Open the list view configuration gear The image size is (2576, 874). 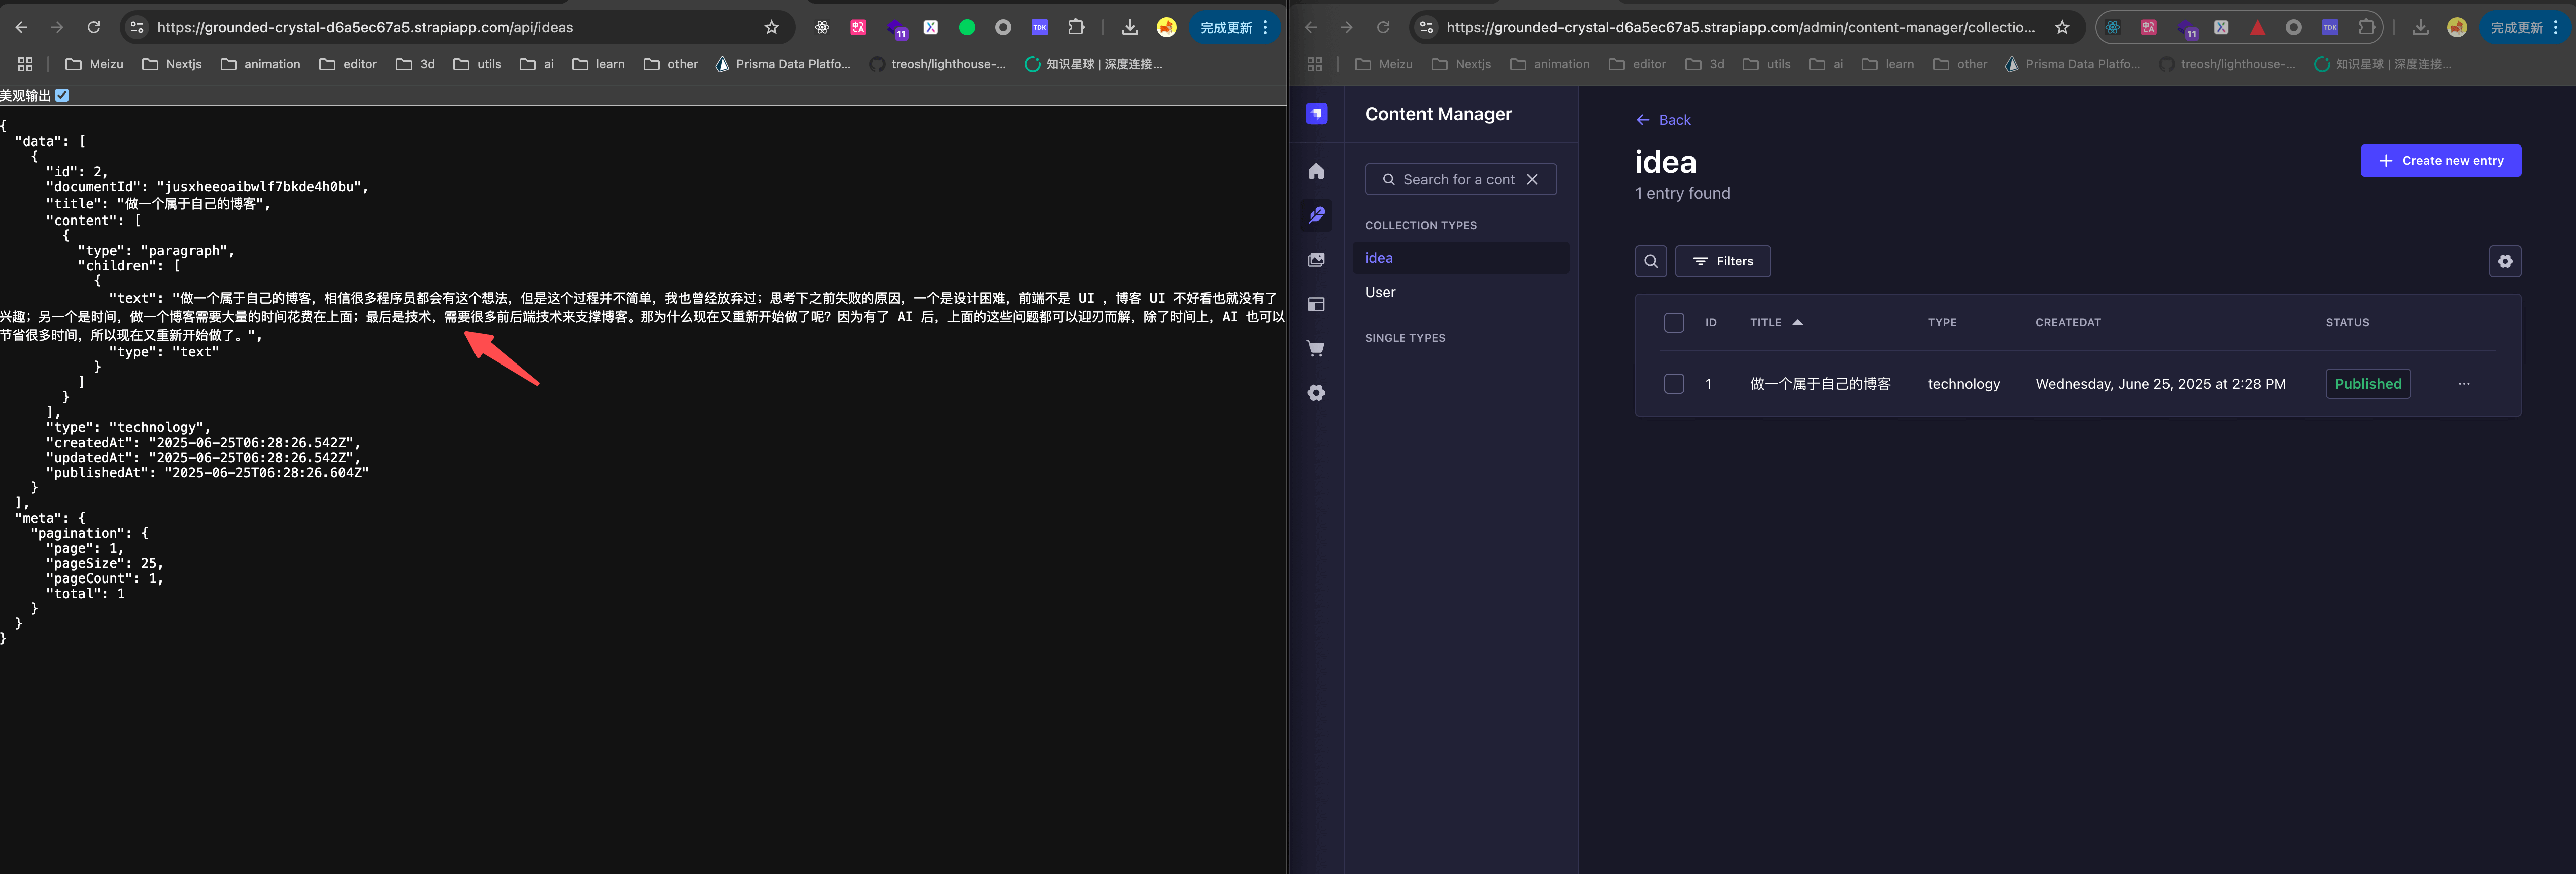2505,261
